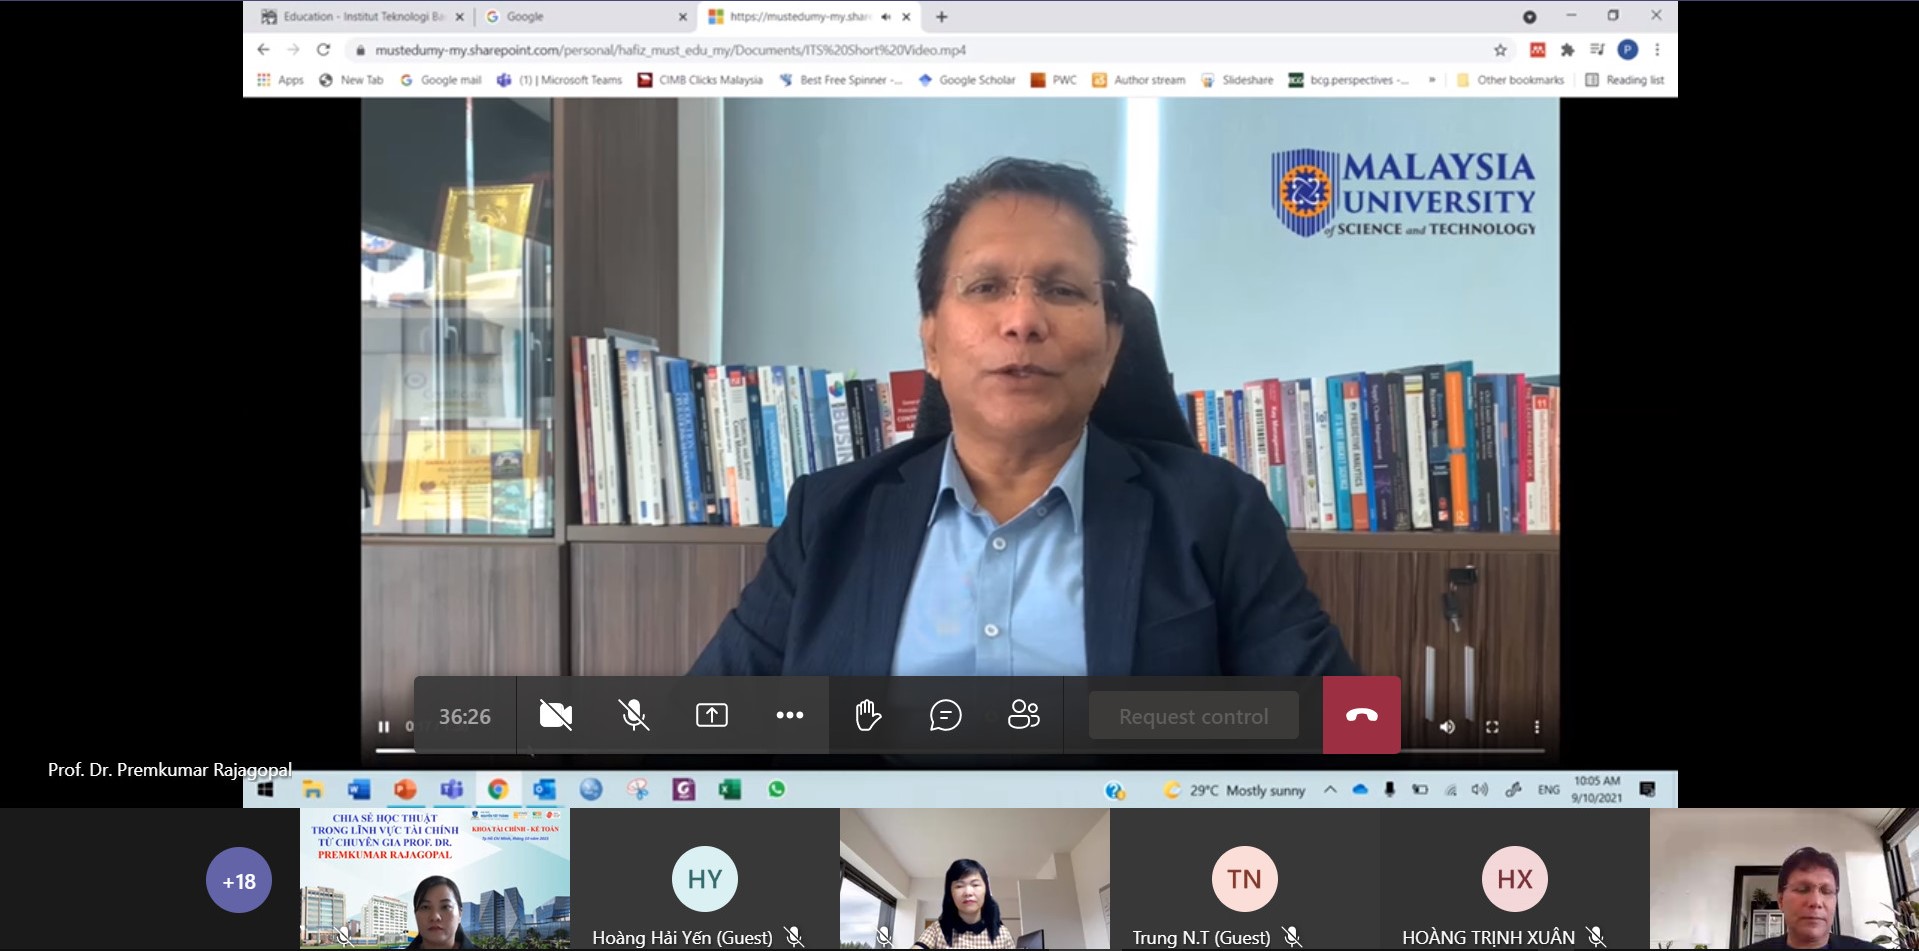Pause the shared video playback
This screenshot has height=951, width=1919.
pyautogui.click(x=383, y=727)
